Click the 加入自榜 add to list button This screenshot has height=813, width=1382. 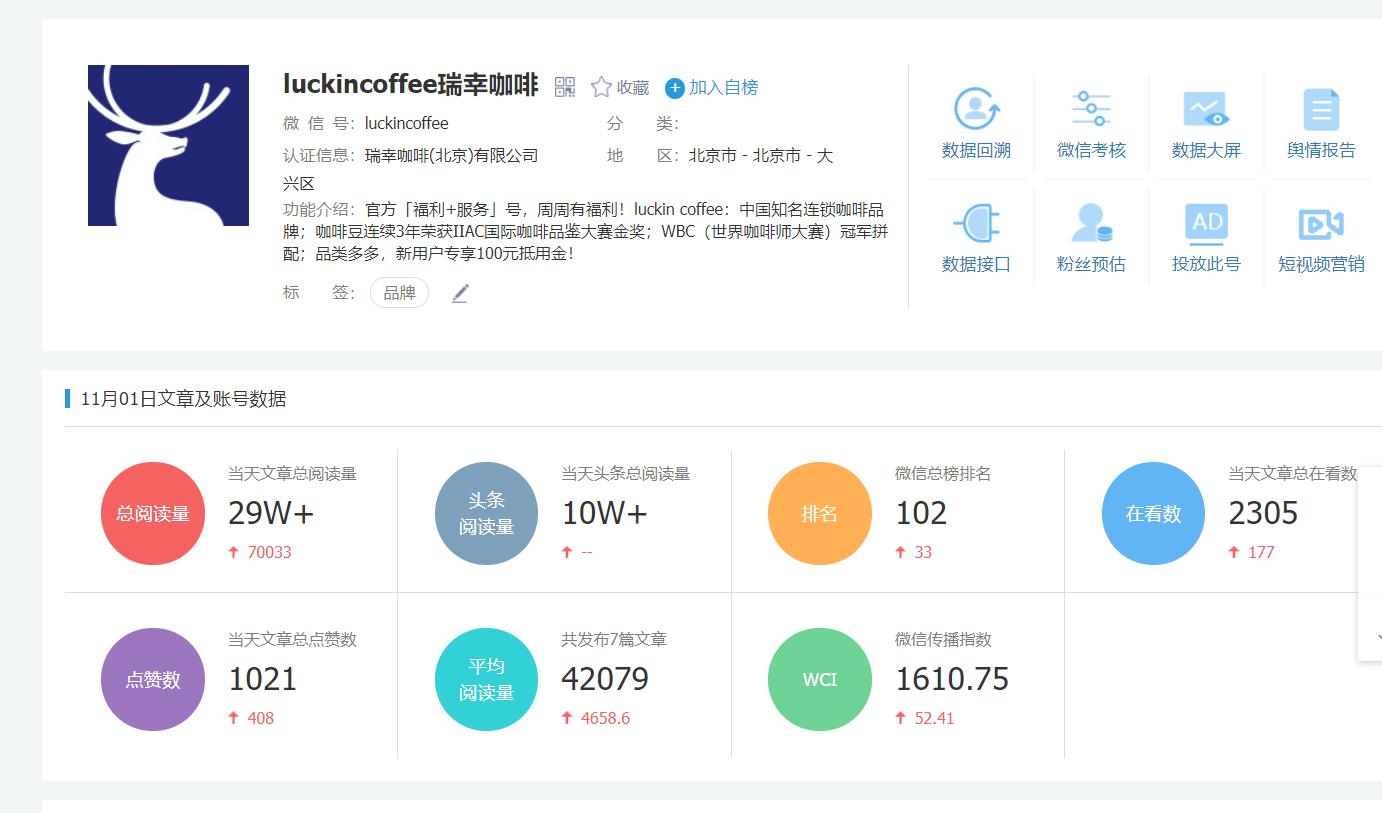click(x=712, y=88)
